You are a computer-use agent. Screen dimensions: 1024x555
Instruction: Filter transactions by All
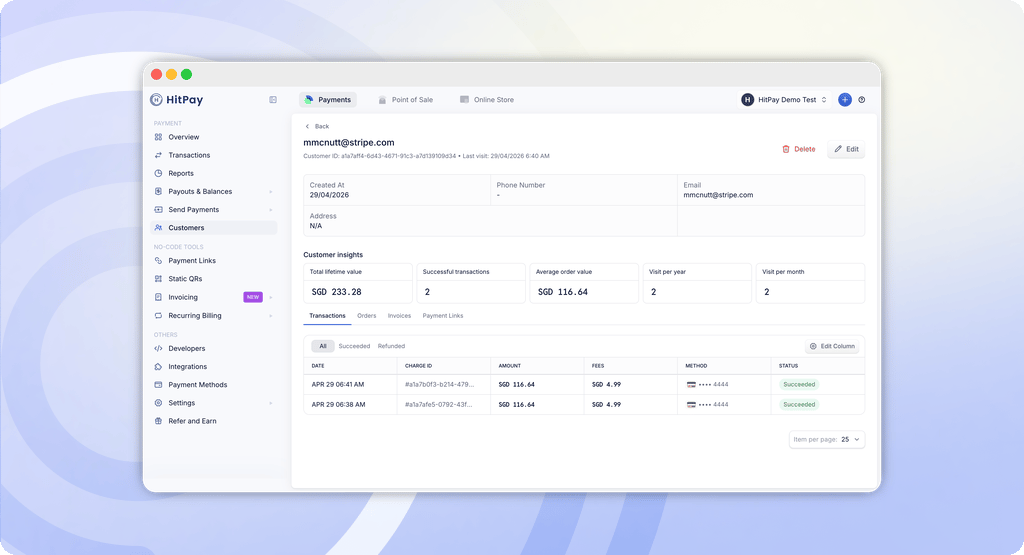pyautogui.click(x=323, y=346)
